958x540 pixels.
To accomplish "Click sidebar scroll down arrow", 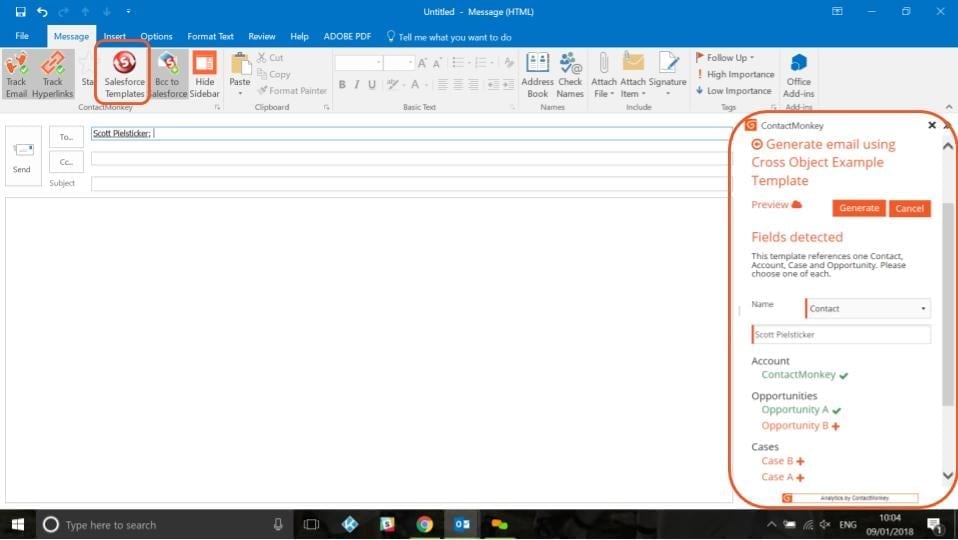I will 948,475.
